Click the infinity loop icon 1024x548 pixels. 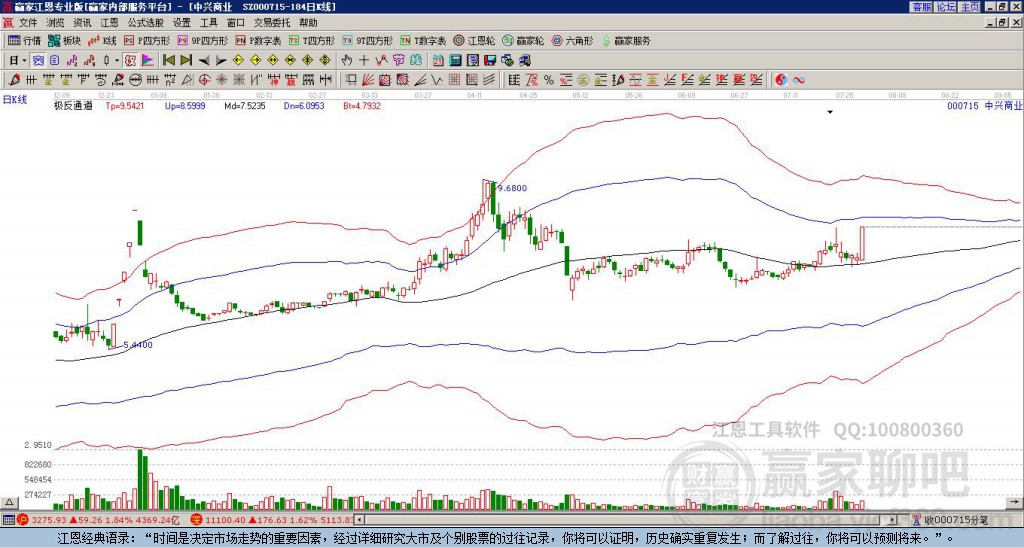[799, 80]
